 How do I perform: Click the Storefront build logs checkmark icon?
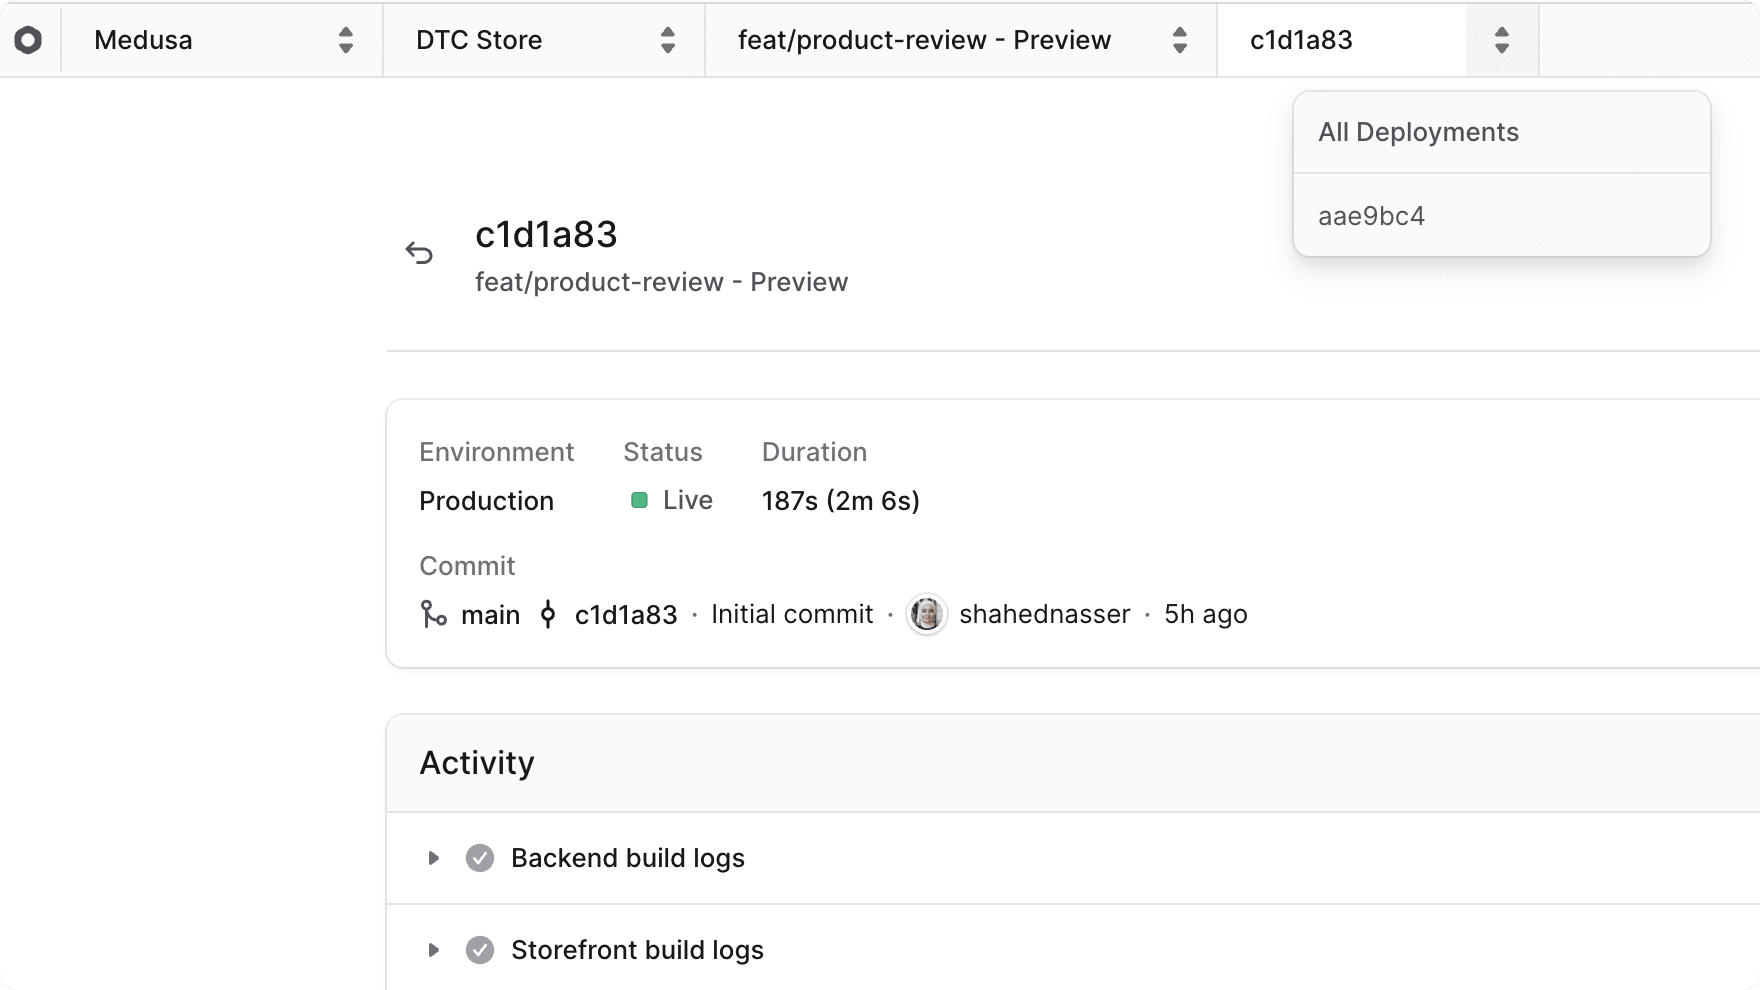(480, 950)
